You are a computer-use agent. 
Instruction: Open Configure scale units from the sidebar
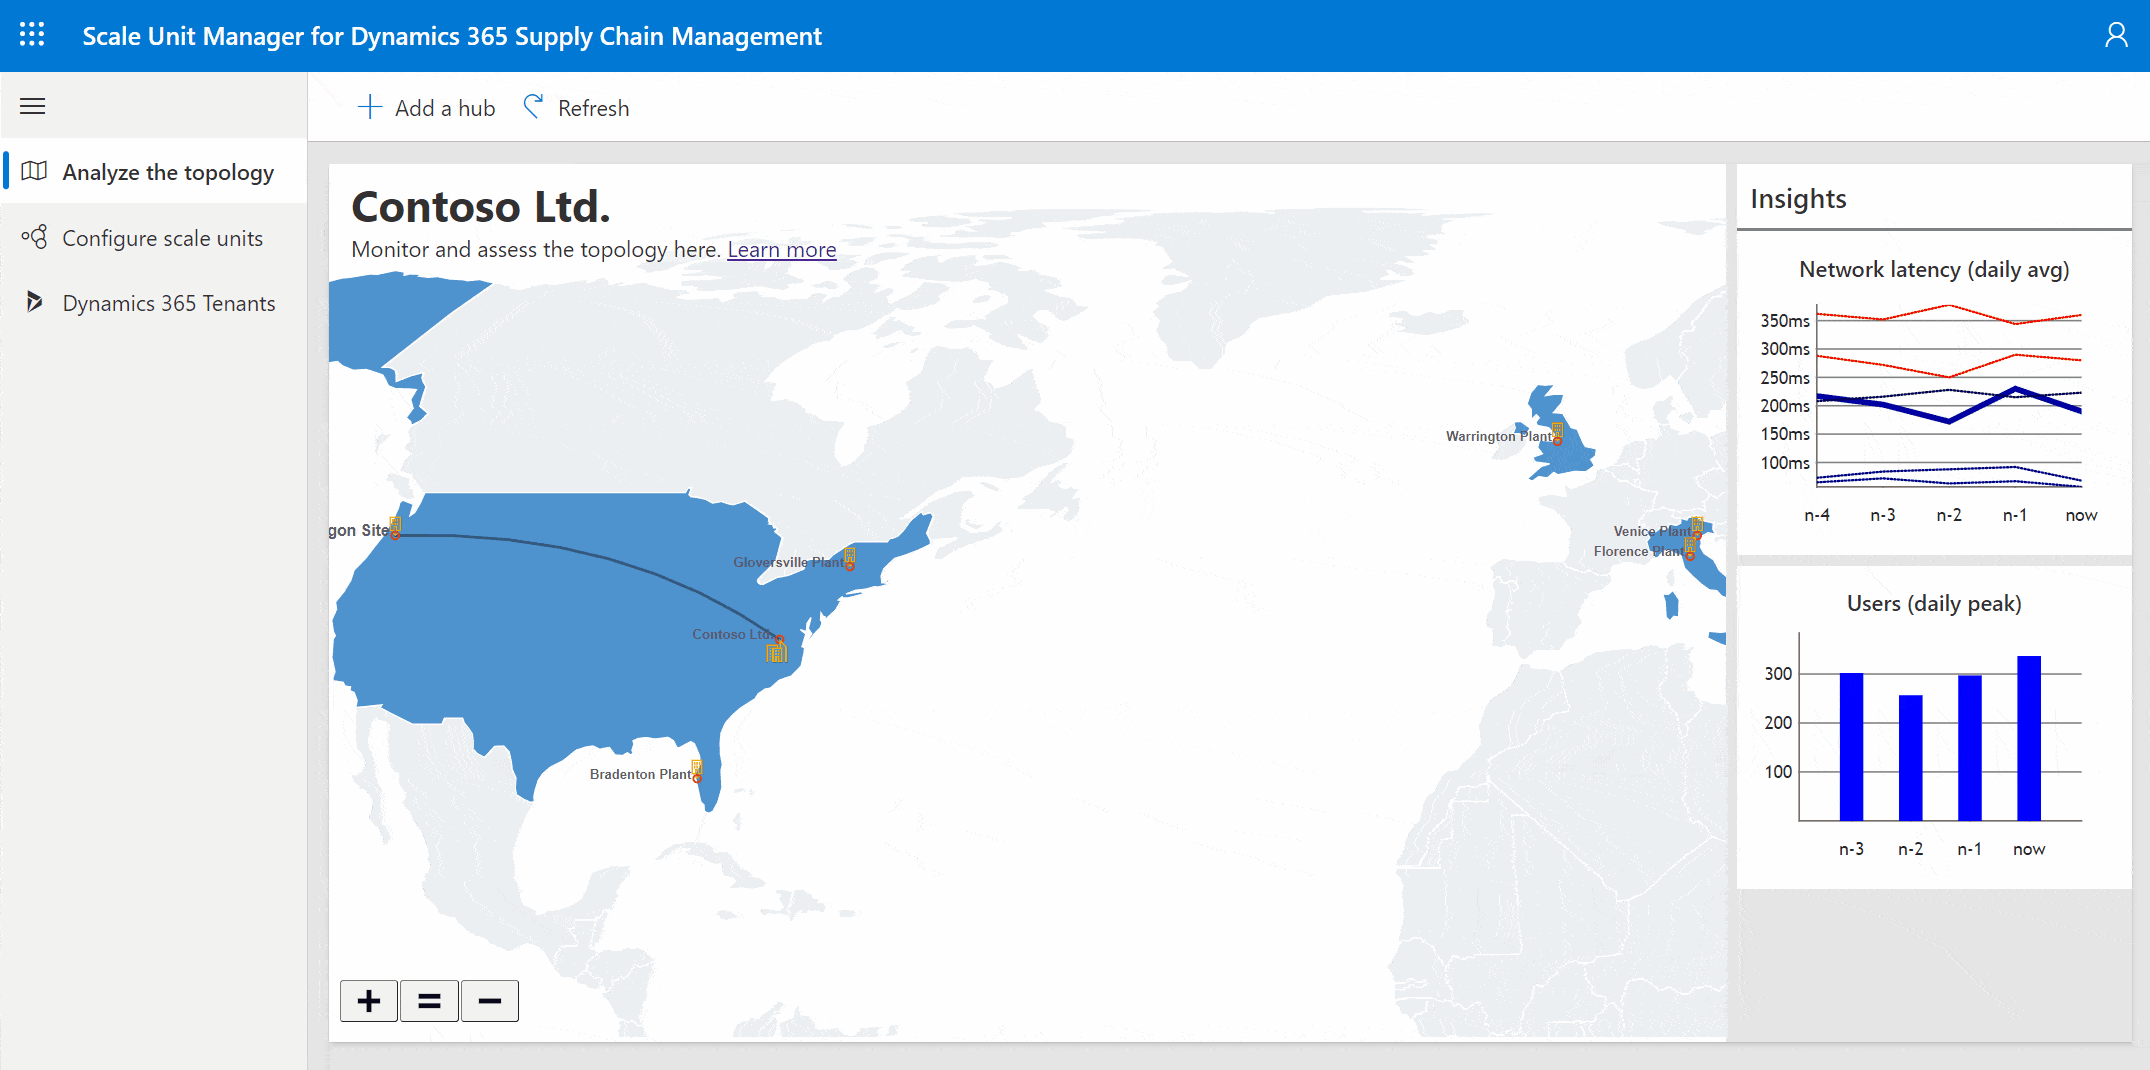[162, 238]
